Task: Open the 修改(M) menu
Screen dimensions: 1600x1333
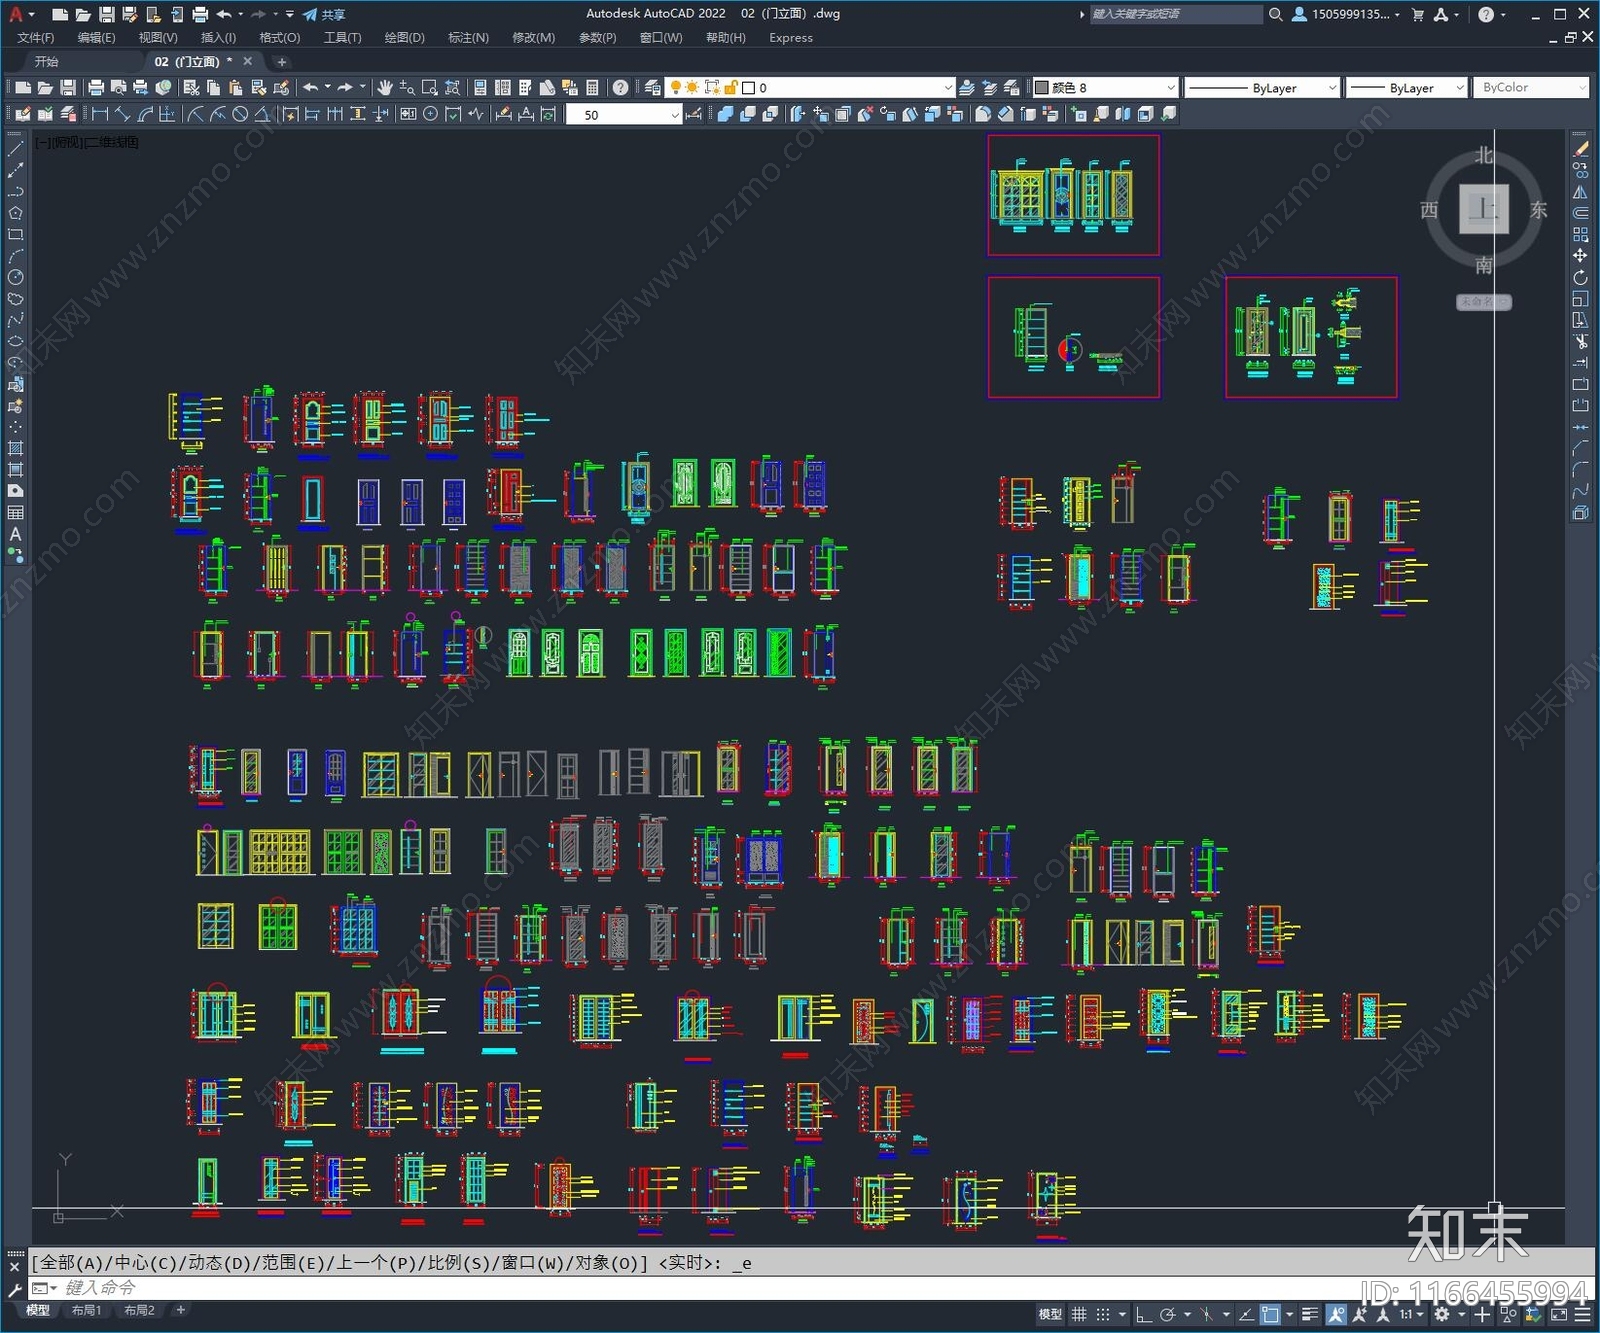Action: tap(533, 38)
